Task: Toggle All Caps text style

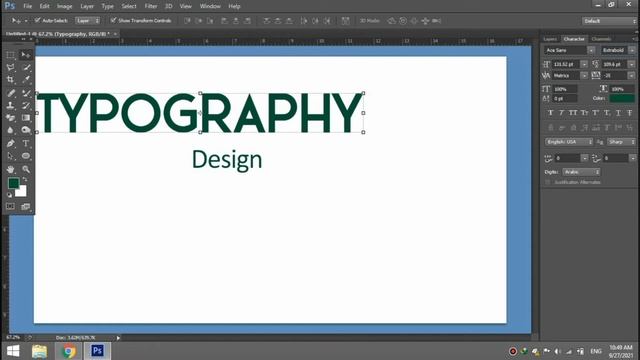Action: coord(573,113)
